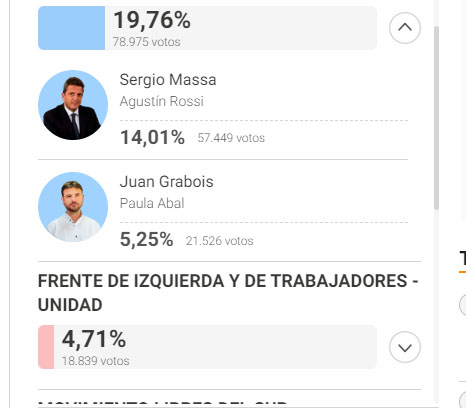The width and height of the screenshot is (466, 408).
Task: Click the blue 19,76% progress bar
Action: 71,28
